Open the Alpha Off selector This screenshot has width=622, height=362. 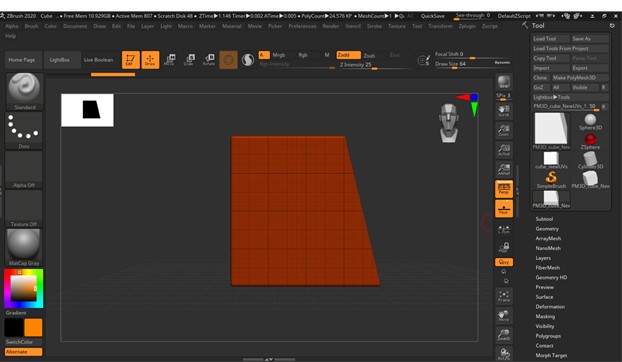pos(24,169)
